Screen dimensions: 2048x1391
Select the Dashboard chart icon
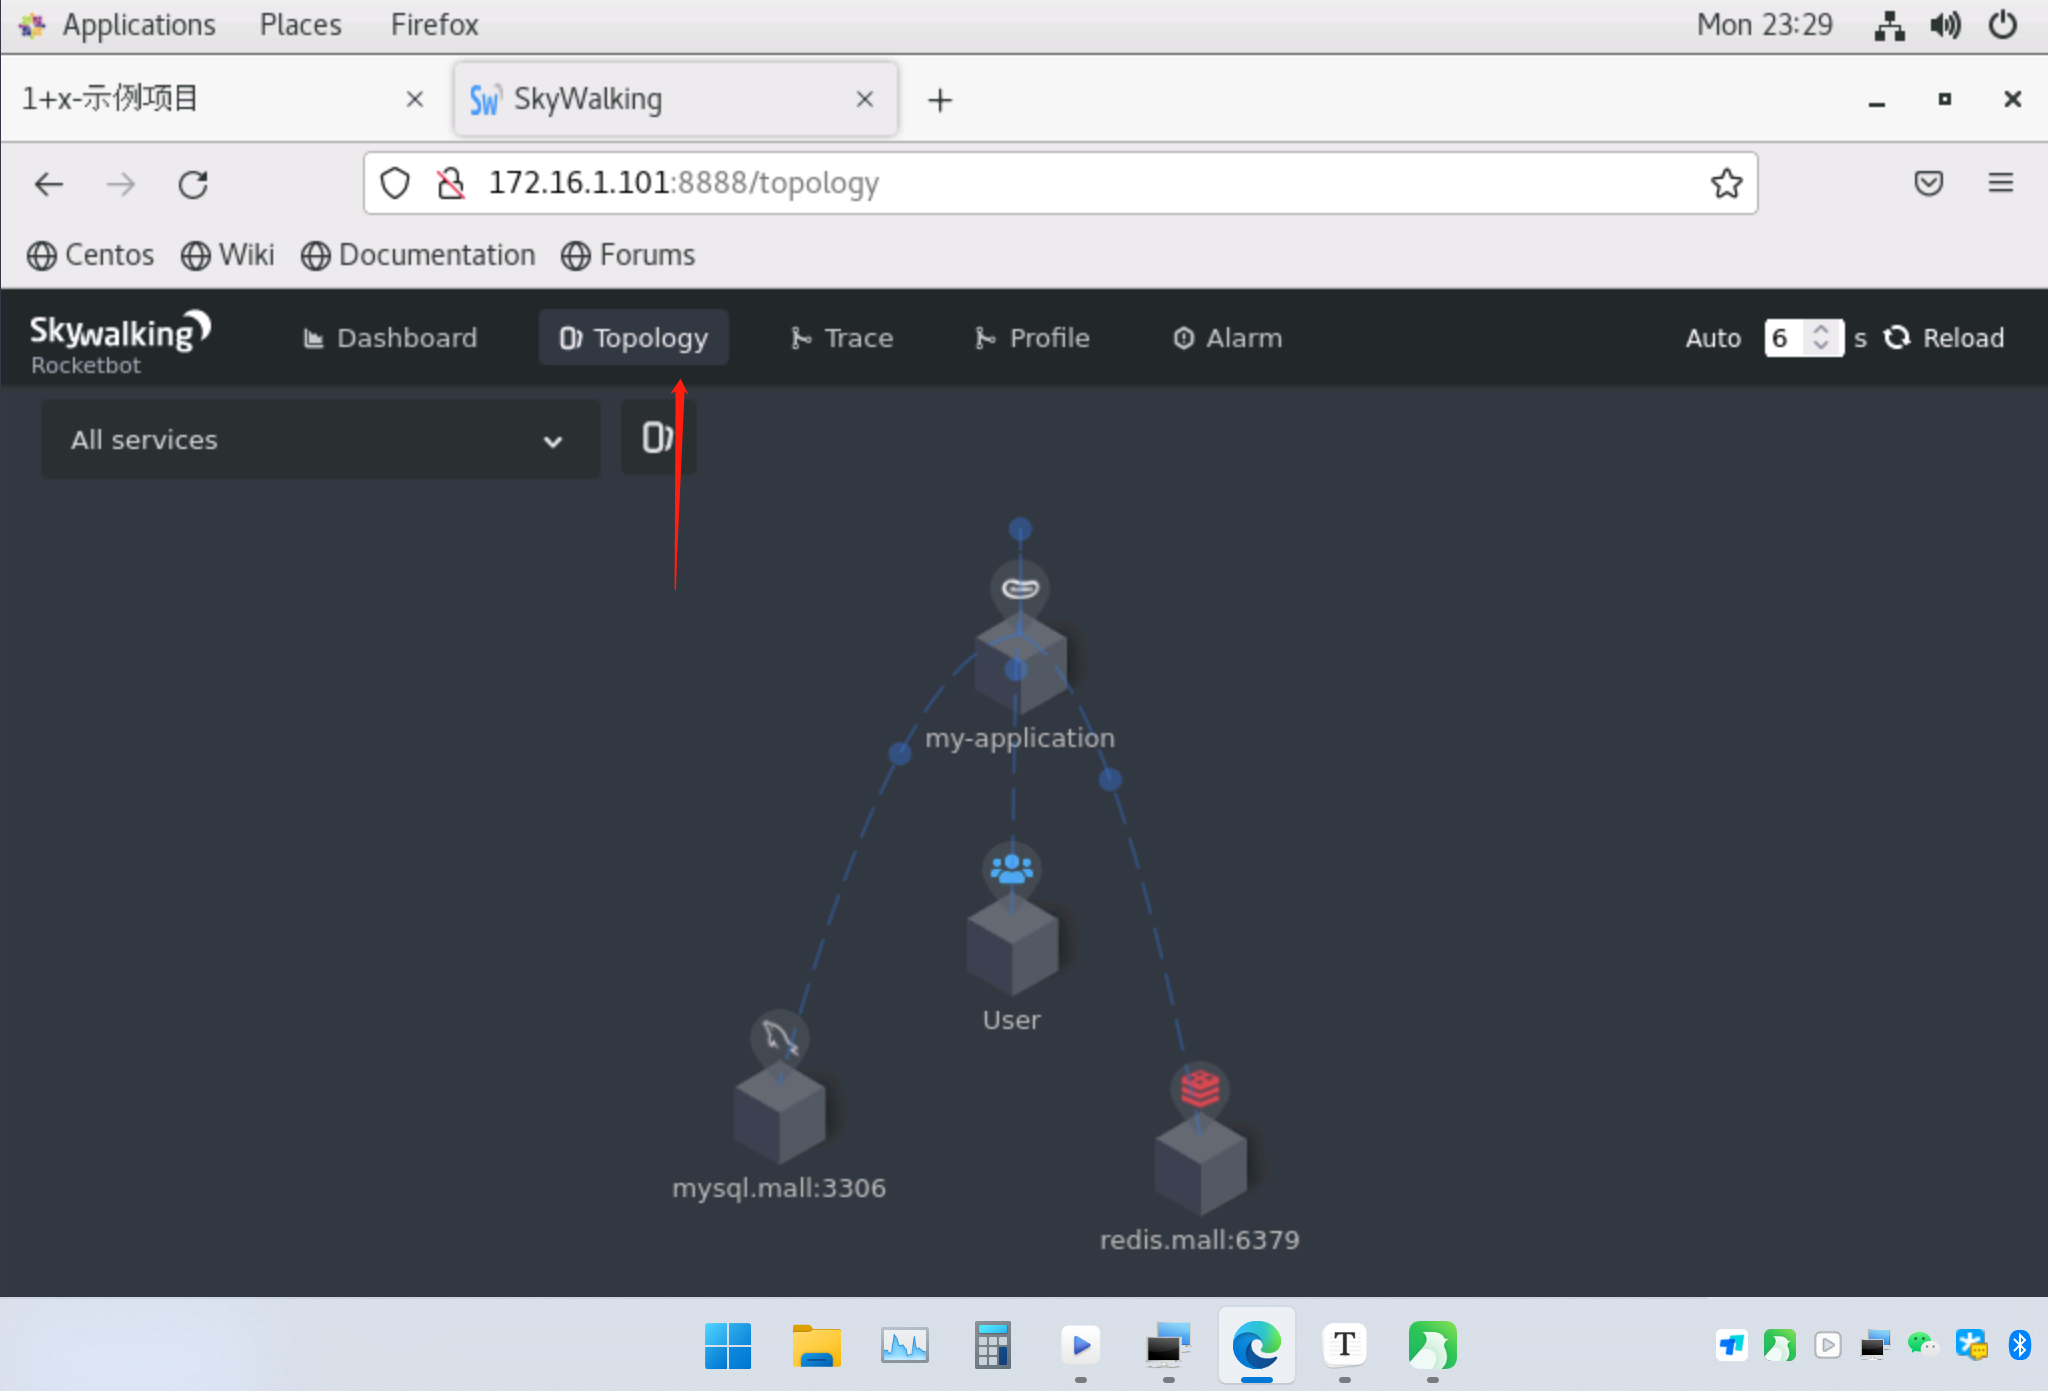312,337
